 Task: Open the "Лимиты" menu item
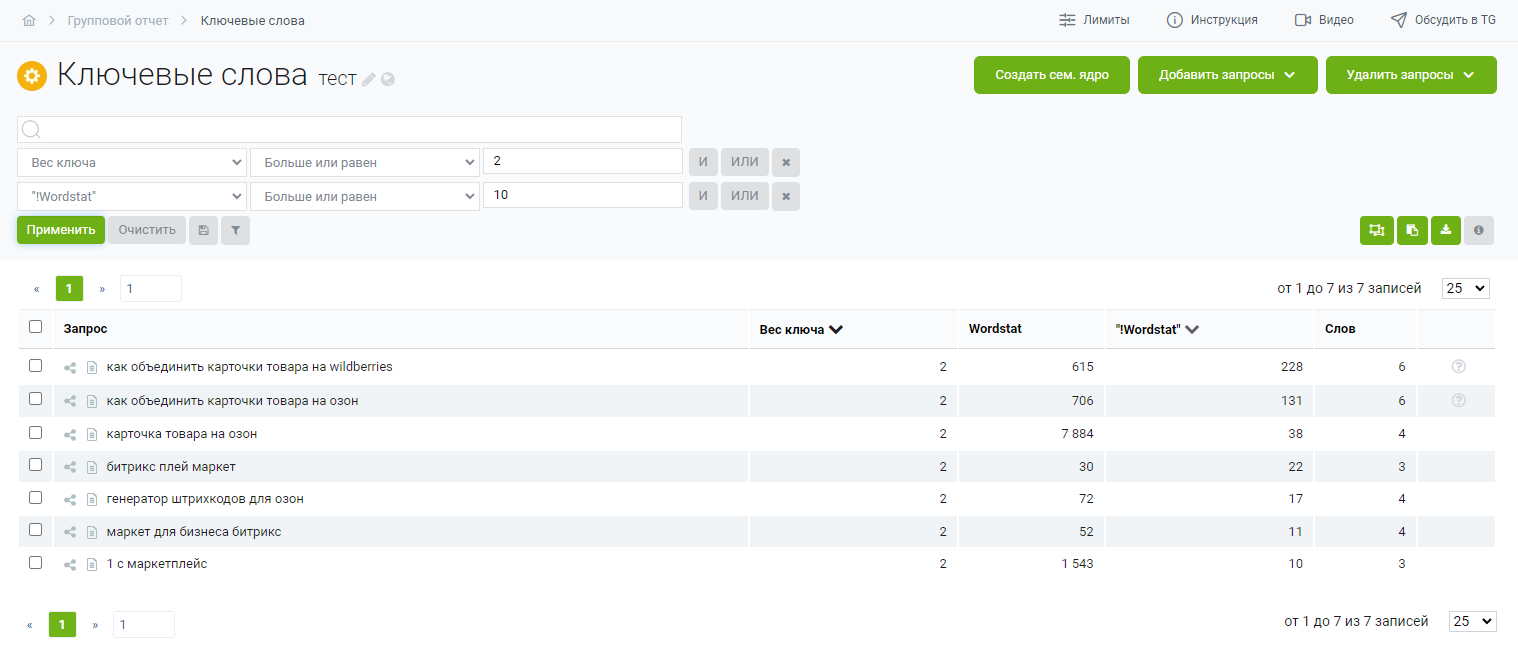tap(1094, 20)
